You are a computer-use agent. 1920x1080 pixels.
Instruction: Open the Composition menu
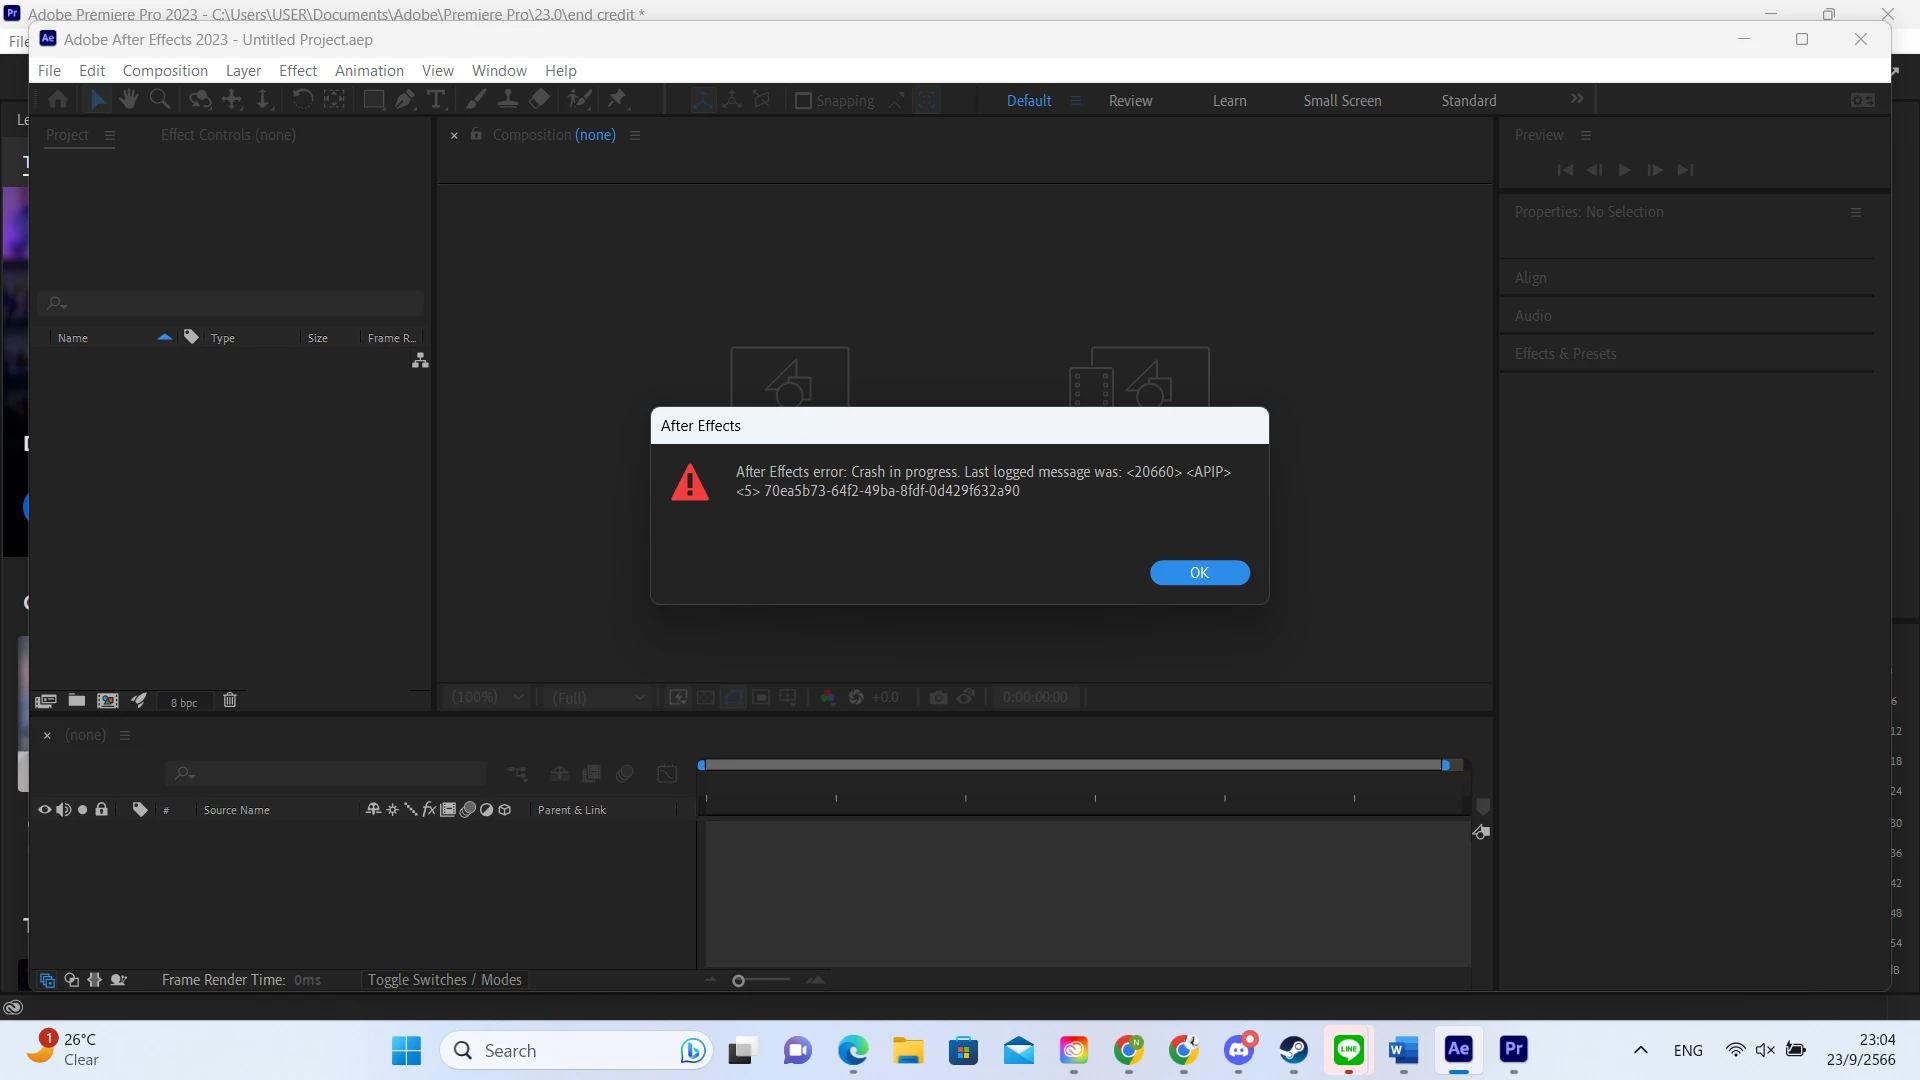tap(165, 71)
